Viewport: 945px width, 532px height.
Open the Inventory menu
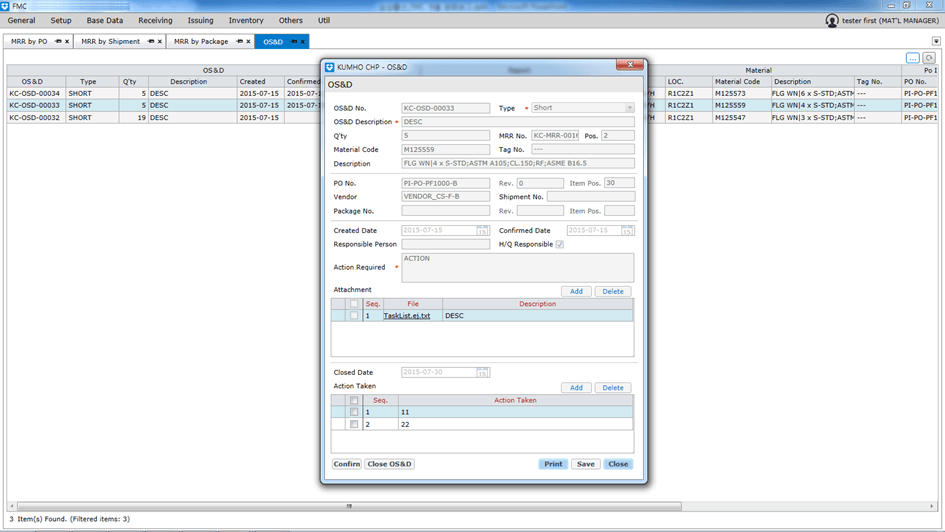tap(245, 20)
